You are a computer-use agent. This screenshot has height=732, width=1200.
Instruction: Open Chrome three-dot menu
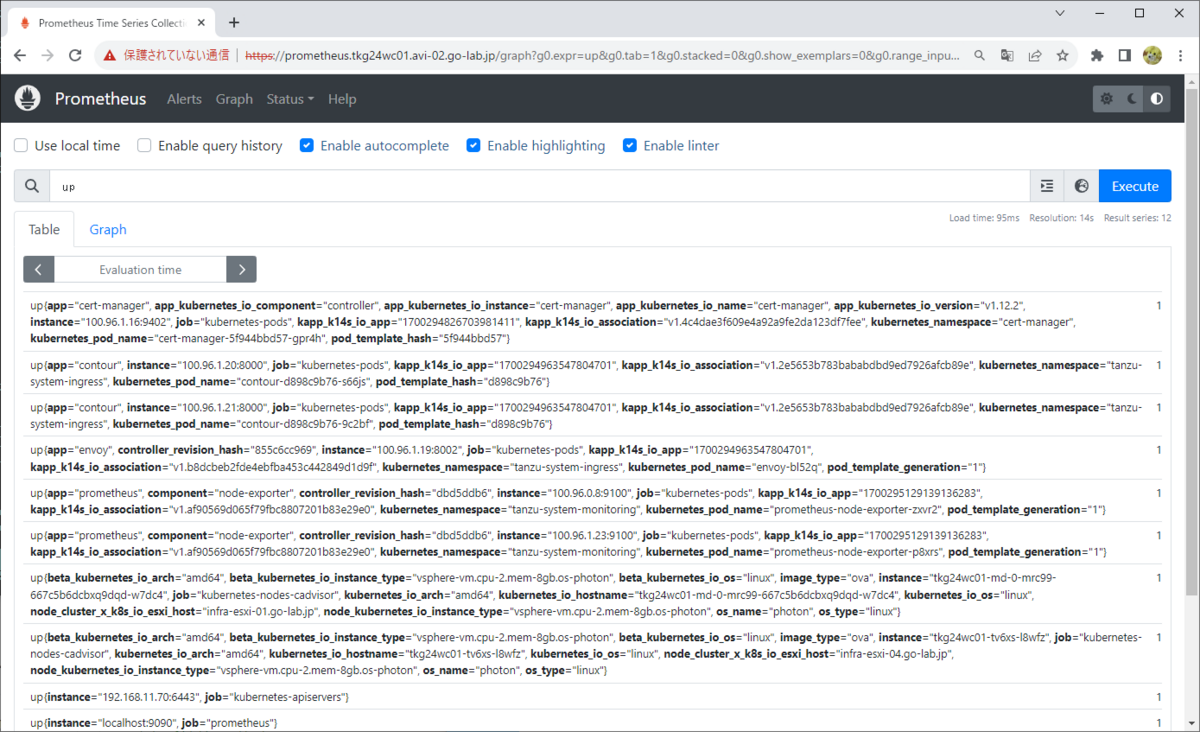click(1180, 56)
